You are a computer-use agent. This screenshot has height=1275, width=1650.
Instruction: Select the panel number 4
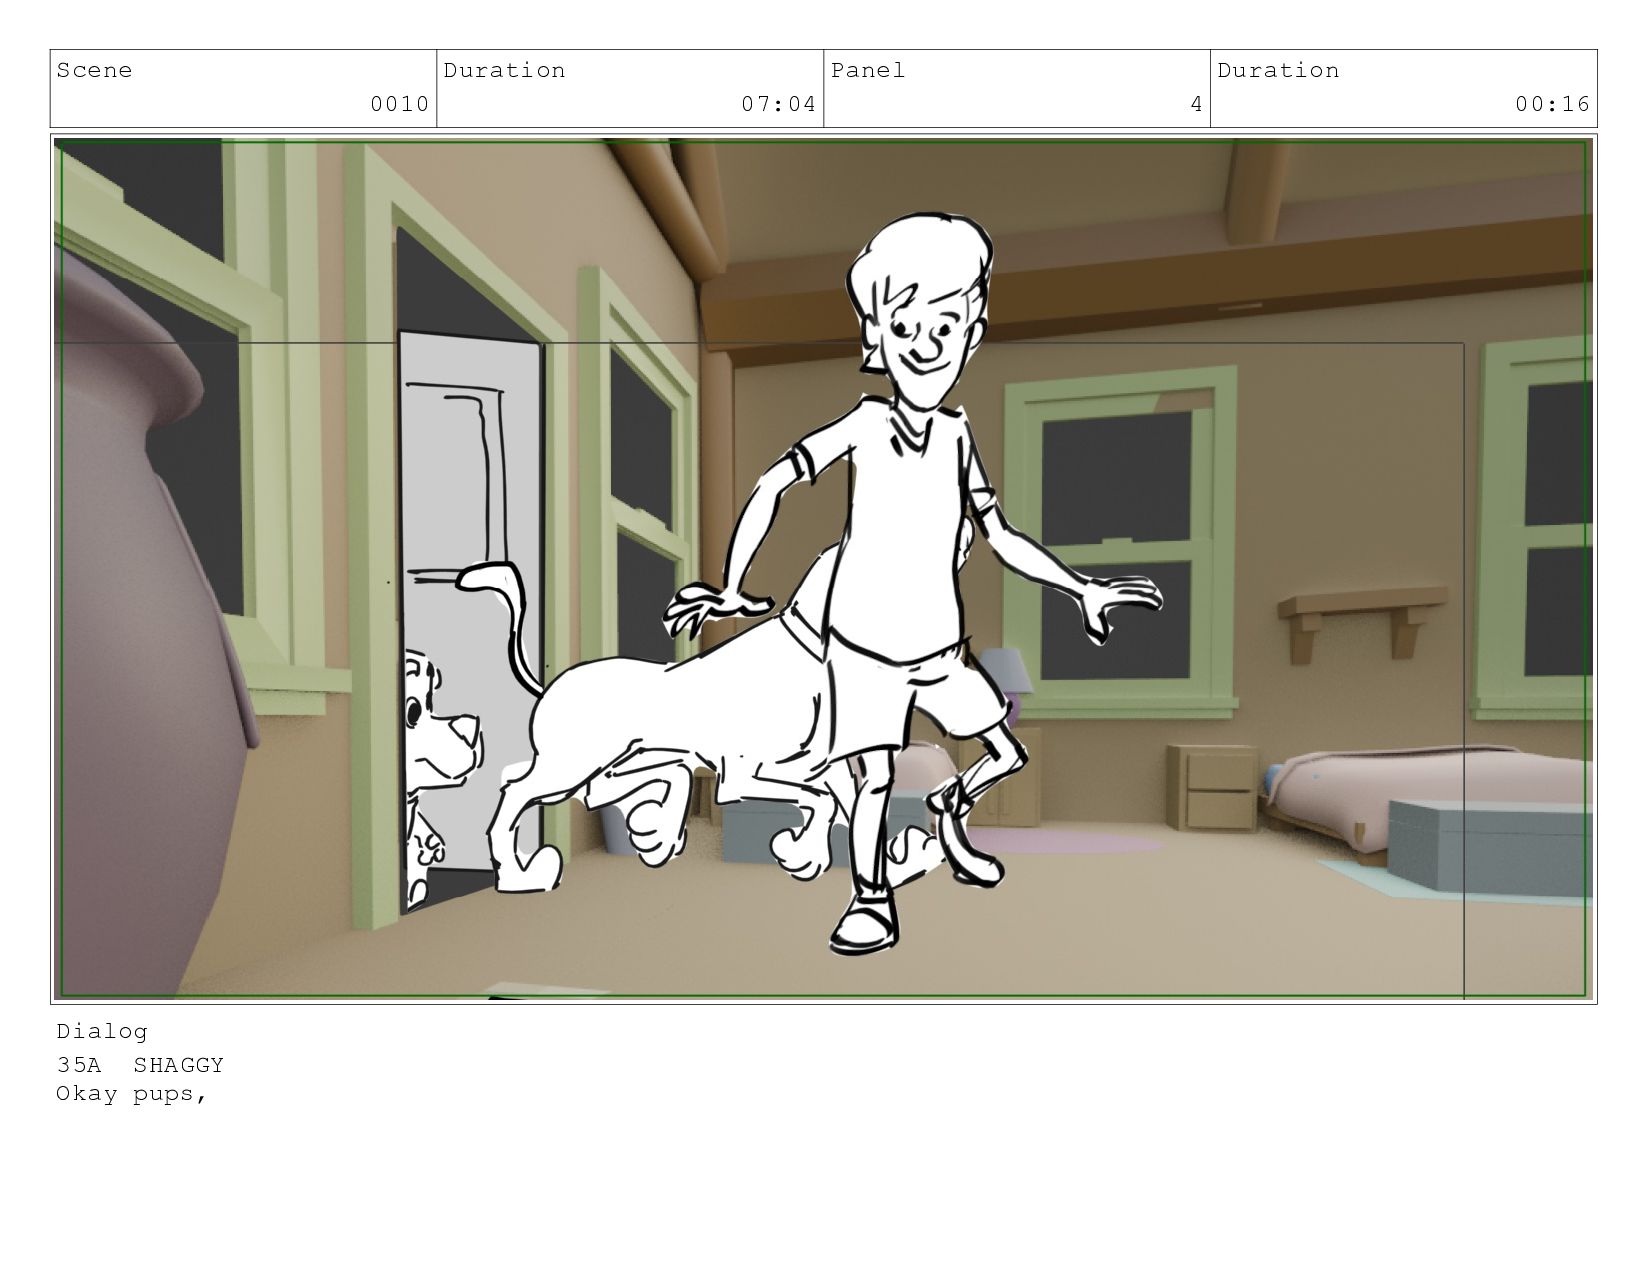(x=1196, y=104)
